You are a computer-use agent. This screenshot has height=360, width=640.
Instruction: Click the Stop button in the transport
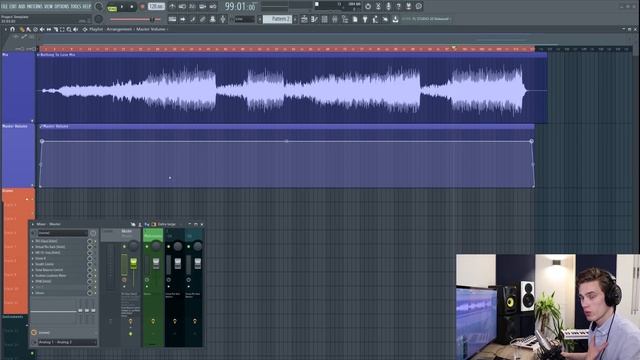pyautogui.click(x=132, y=7)
